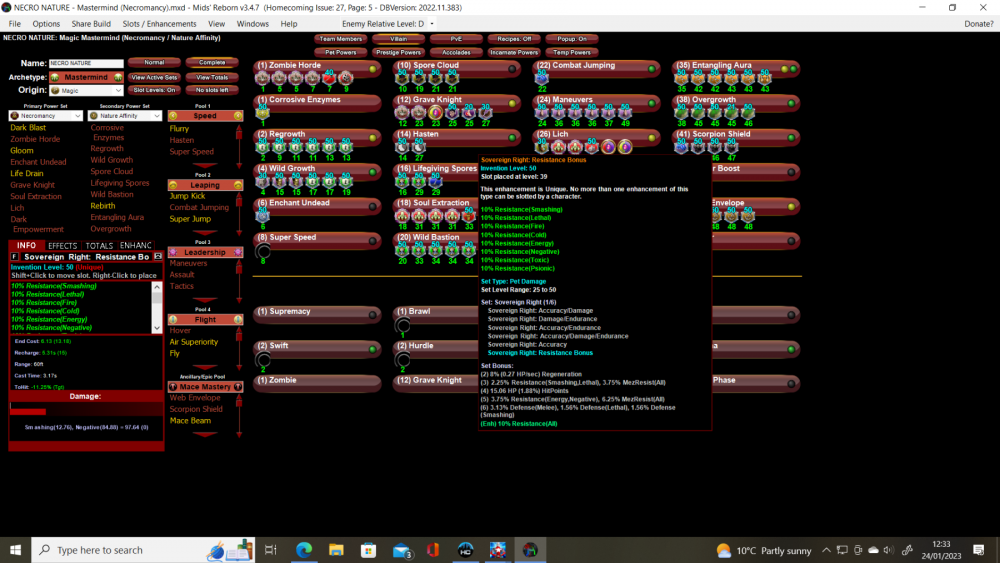The image size is (1000, 563).
Task: Toggle the Slot Levels: On button
Action: tap(154, 91)
